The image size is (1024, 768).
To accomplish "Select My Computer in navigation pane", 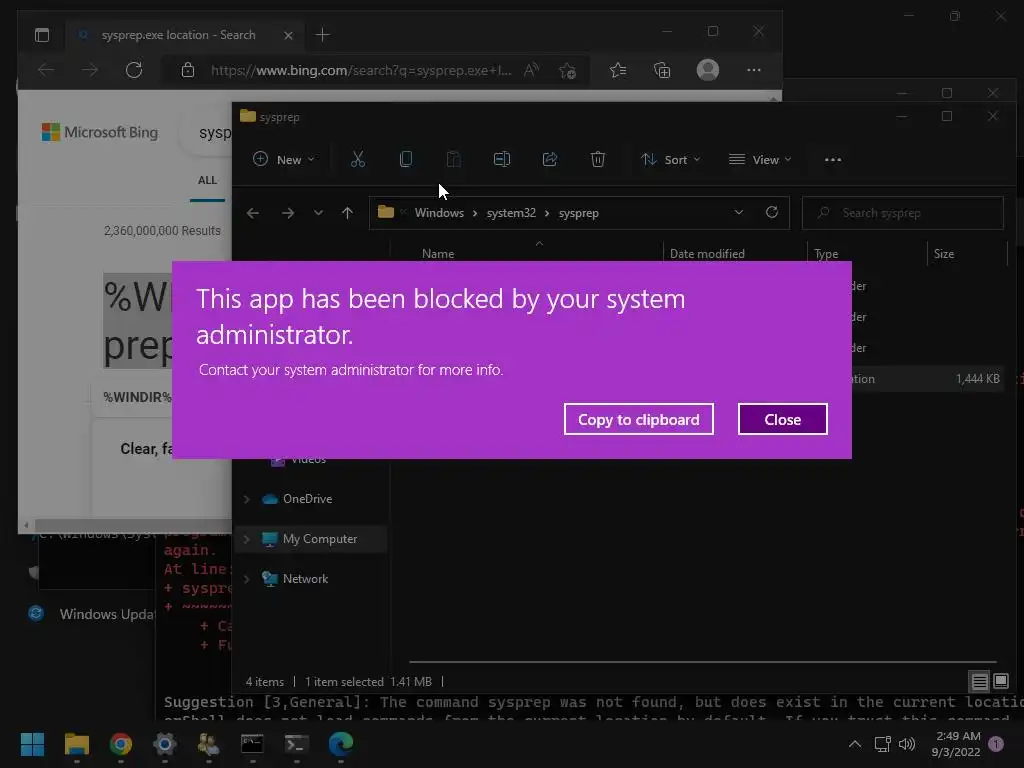I will [x=320, y=539].
